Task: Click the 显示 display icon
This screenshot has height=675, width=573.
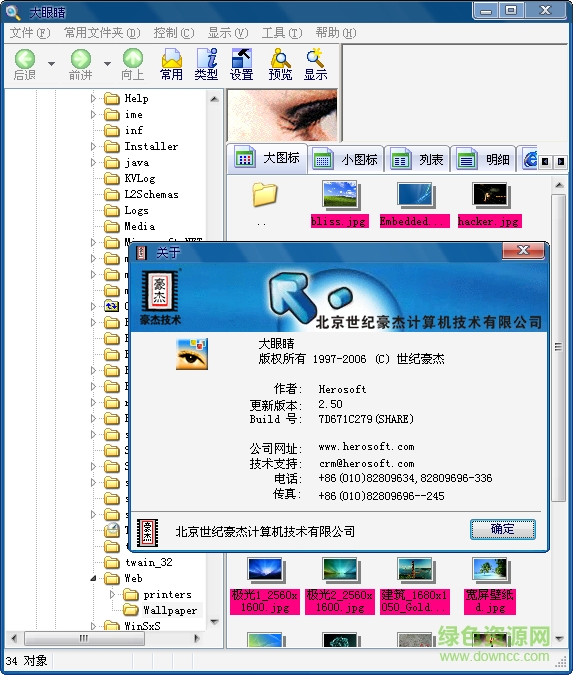Action: tap(316, 65)
